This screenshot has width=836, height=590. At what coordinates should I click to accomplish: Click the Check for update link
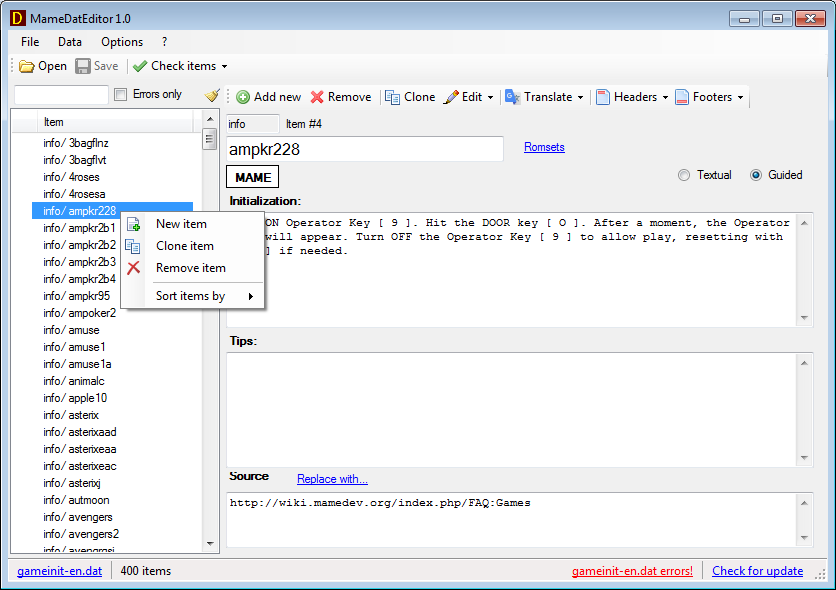click(757, 571)
